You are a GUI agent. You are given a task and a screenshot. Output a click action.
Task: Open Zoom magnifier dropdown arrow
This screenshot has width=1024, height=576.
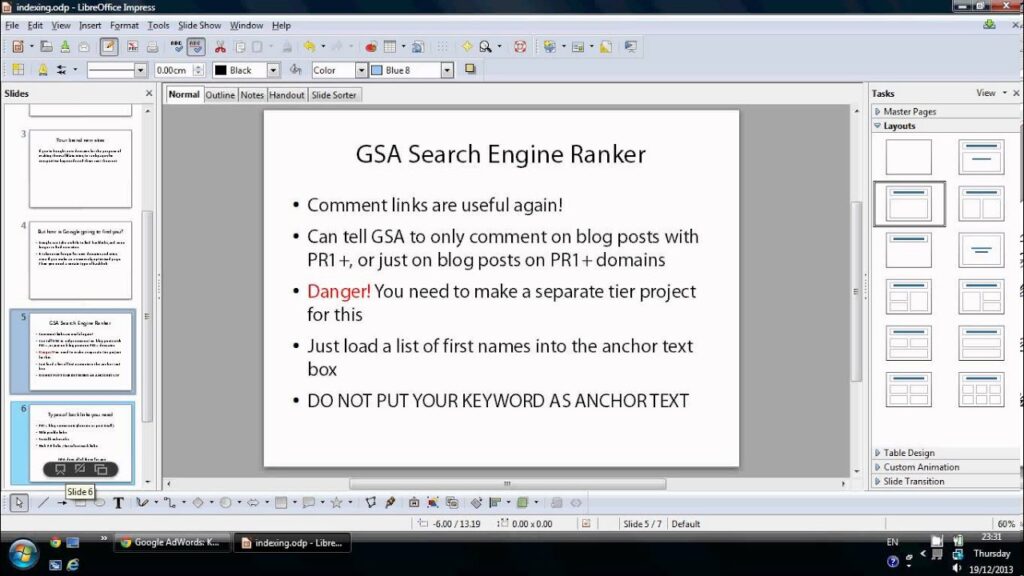click(500, 46)
